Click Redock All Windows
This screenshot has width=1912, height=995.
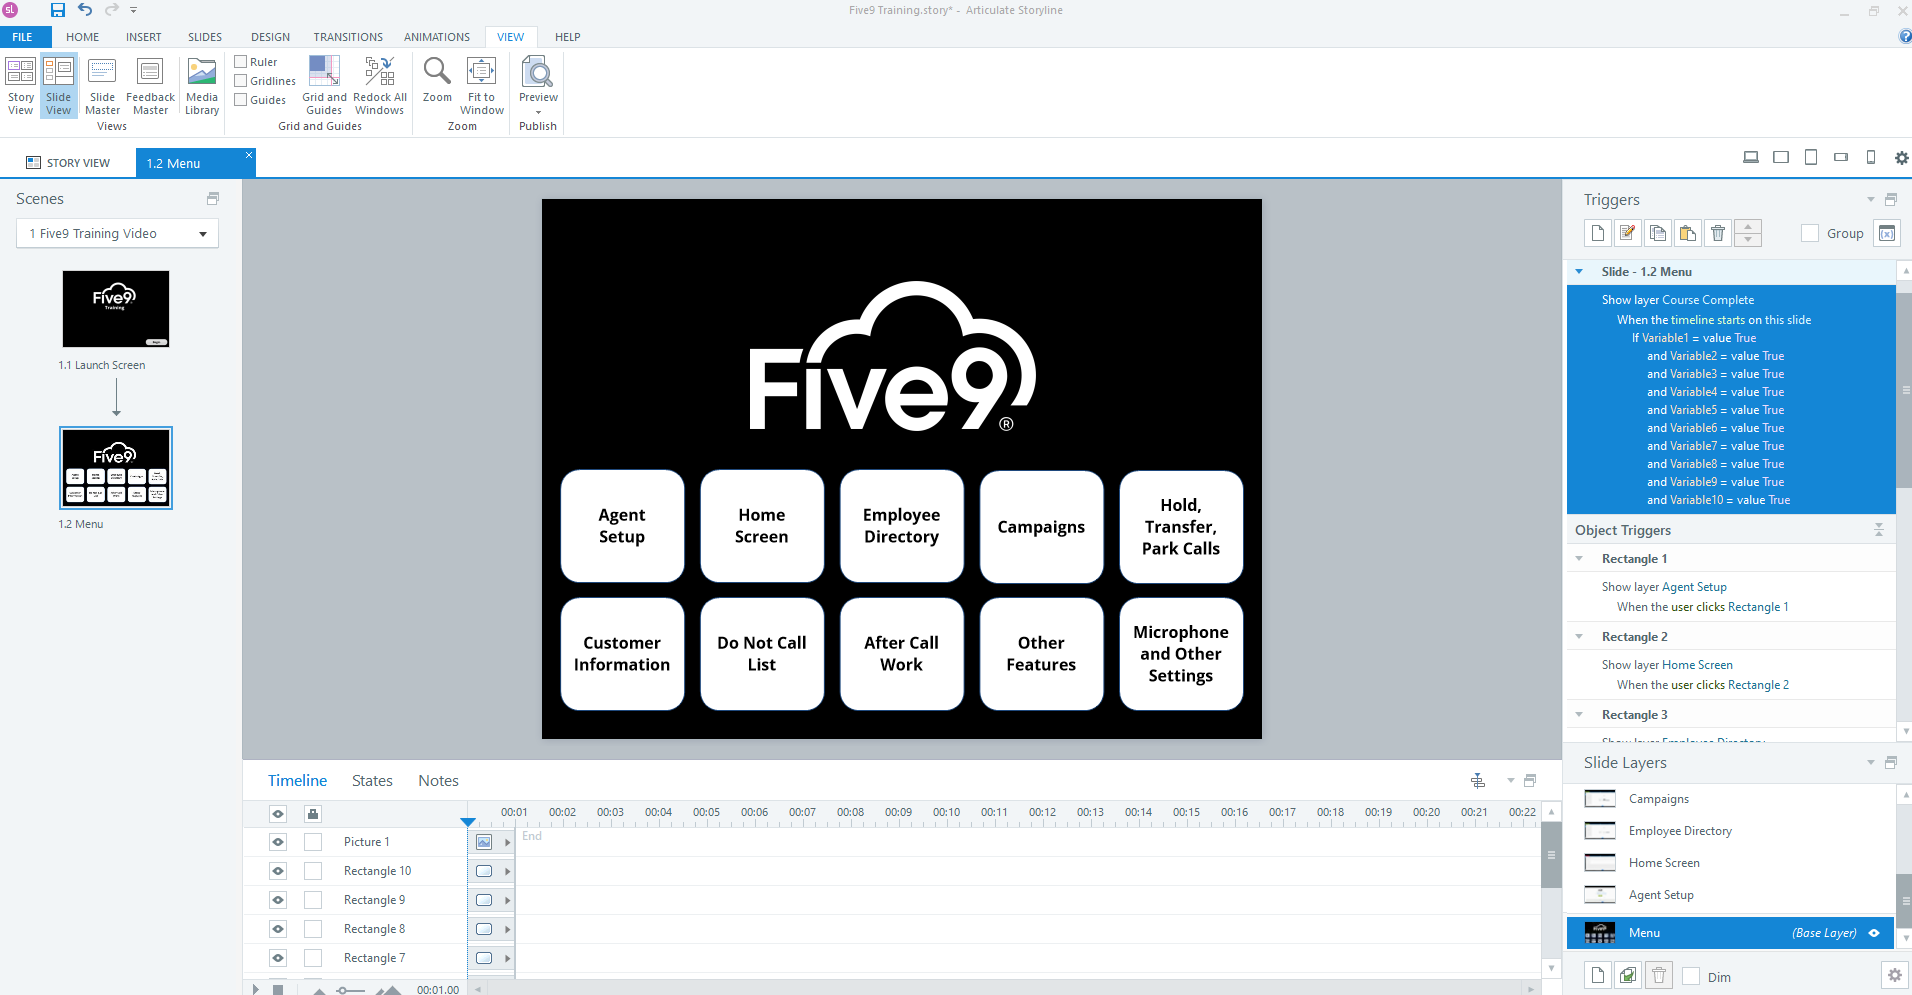tap(380, 87)
